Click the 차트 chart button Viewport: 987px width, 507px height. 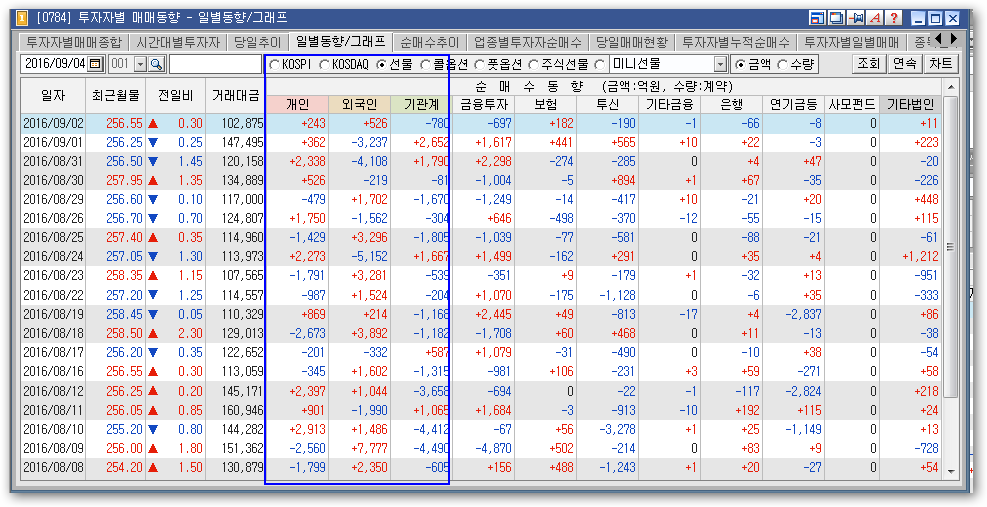click(940, 64)
